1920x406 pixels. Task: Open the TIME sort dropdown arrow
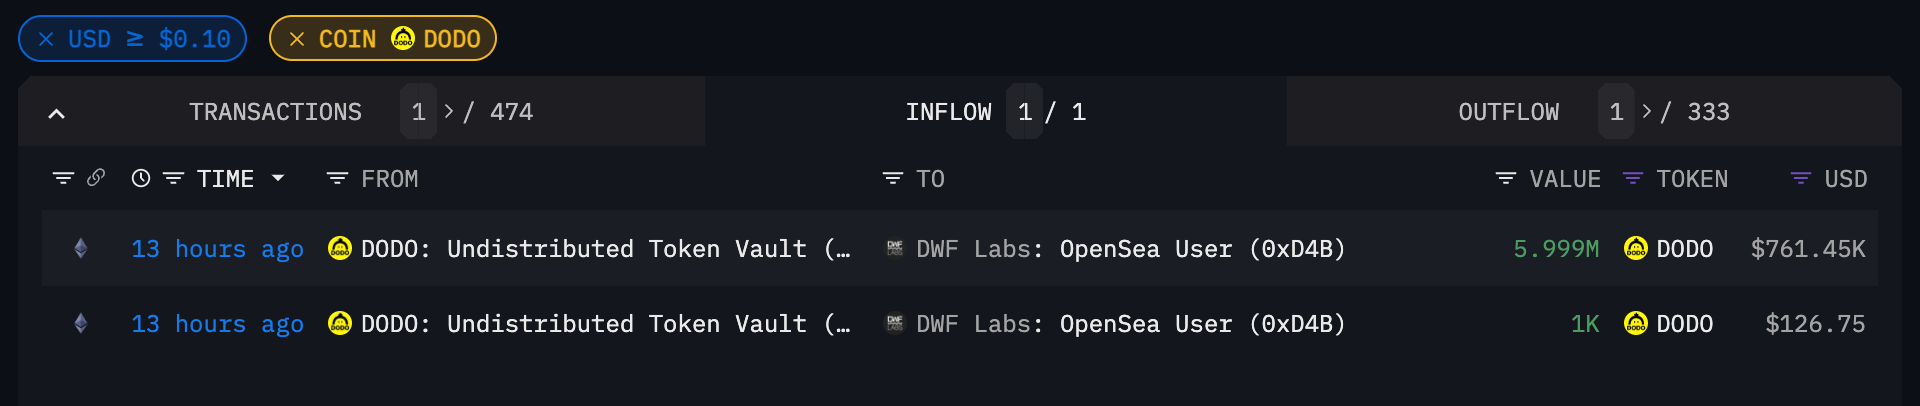[x=279, y=178]
